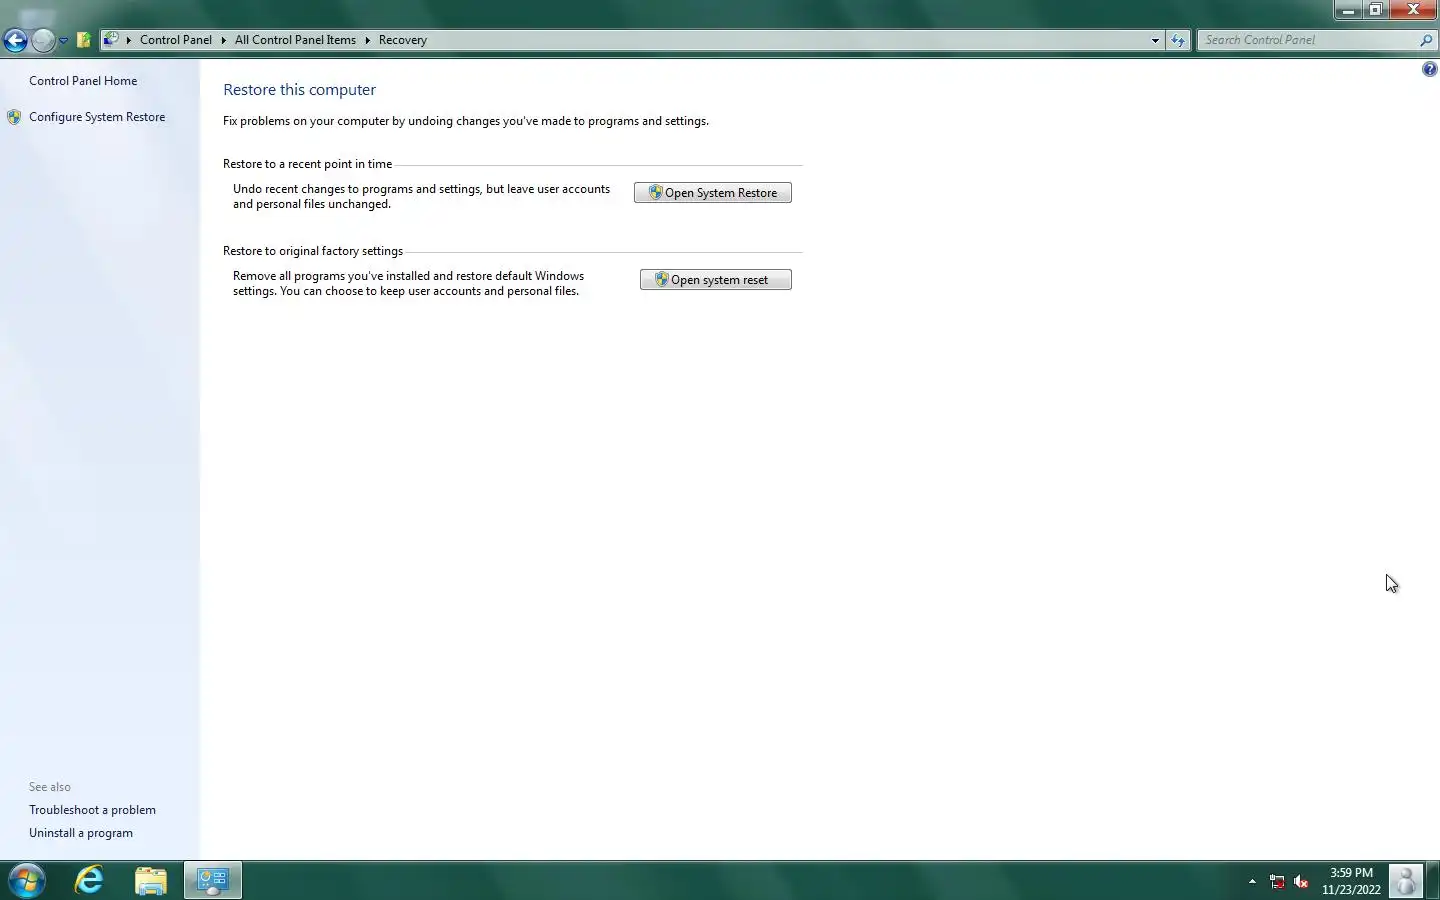Click Open System Restore button
This screenshot has width=1440, height=900.
tap(713, 193)
